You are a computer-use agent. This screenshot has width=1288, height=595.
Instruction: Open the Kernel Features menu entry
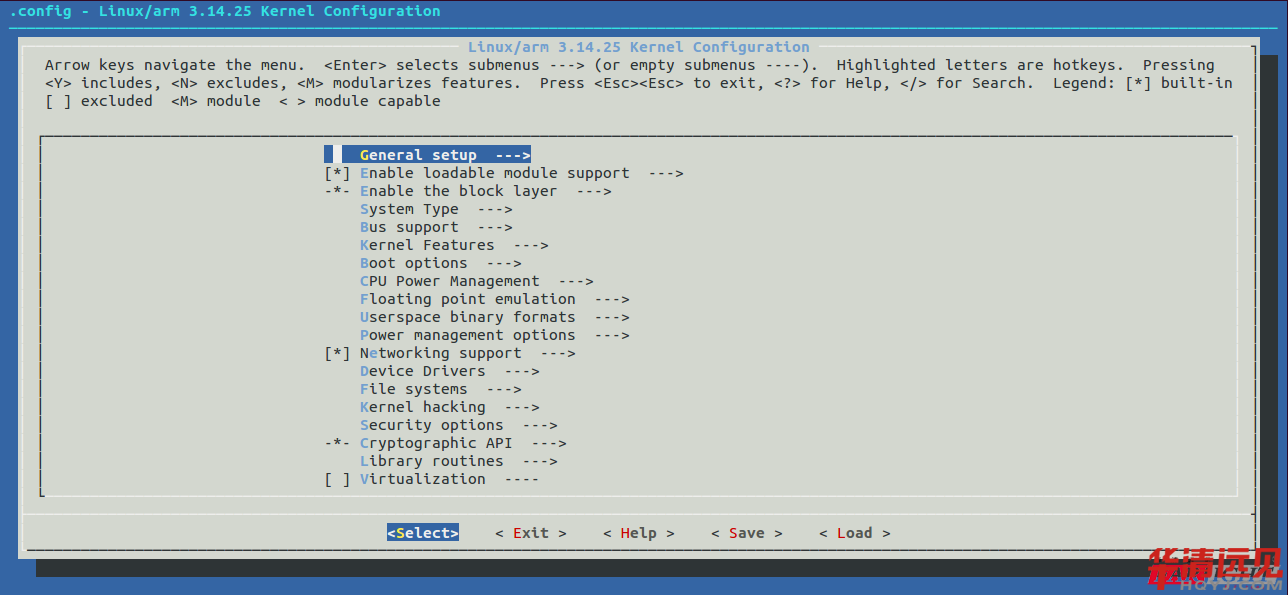tap(427, 245)
